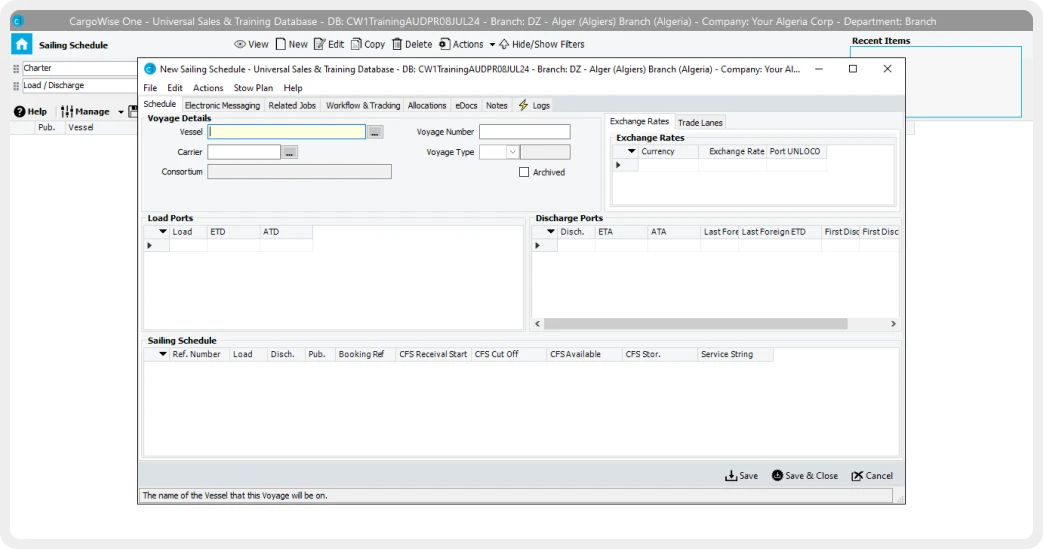Click the Delete trash icon in toolbar
This screenshot has width=1043, height=549.
pyautogui.click(x=397, y=45)
